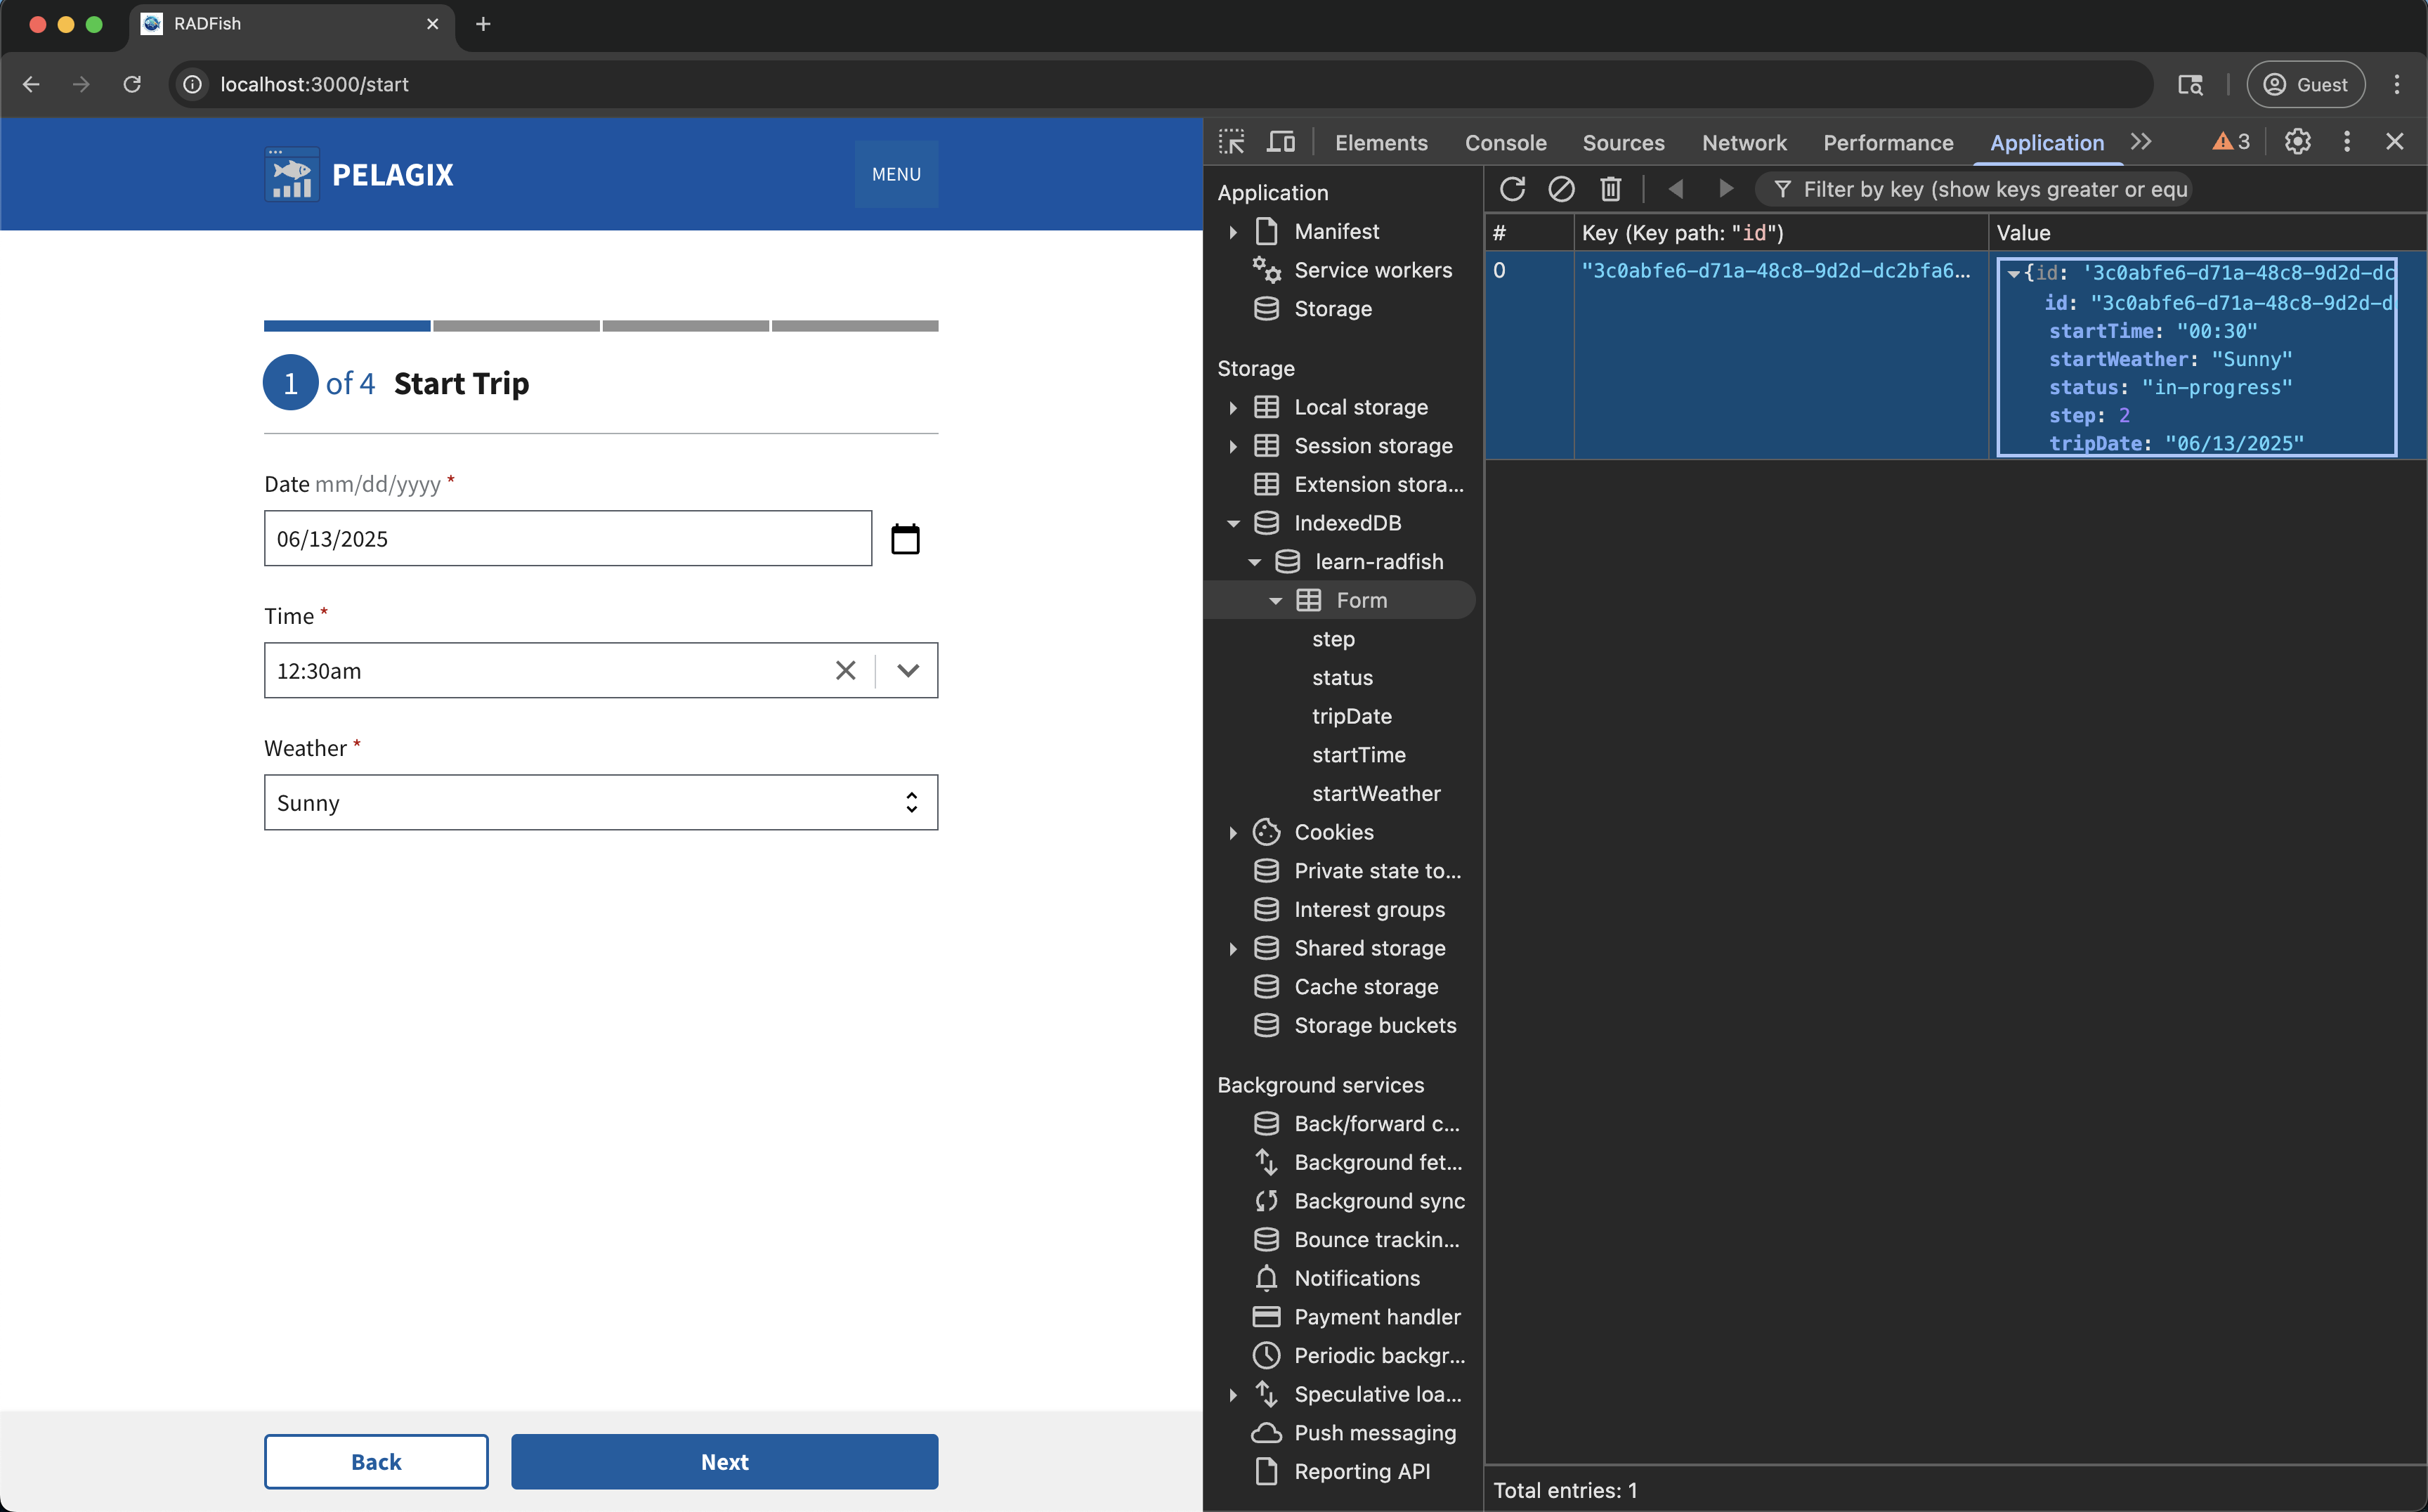Toggle the device emulation toolbar
2428x1512 pixels.
(x=1280, y=142)
